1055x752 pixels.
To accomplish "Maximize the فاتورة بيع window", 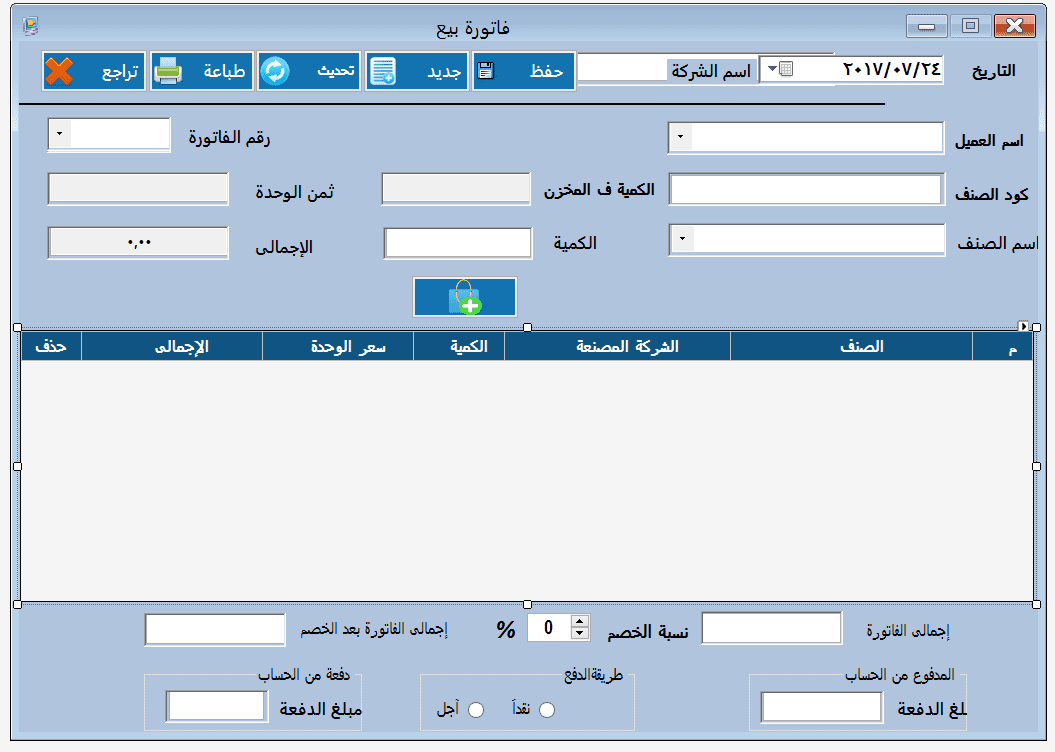I will (970, 26).
